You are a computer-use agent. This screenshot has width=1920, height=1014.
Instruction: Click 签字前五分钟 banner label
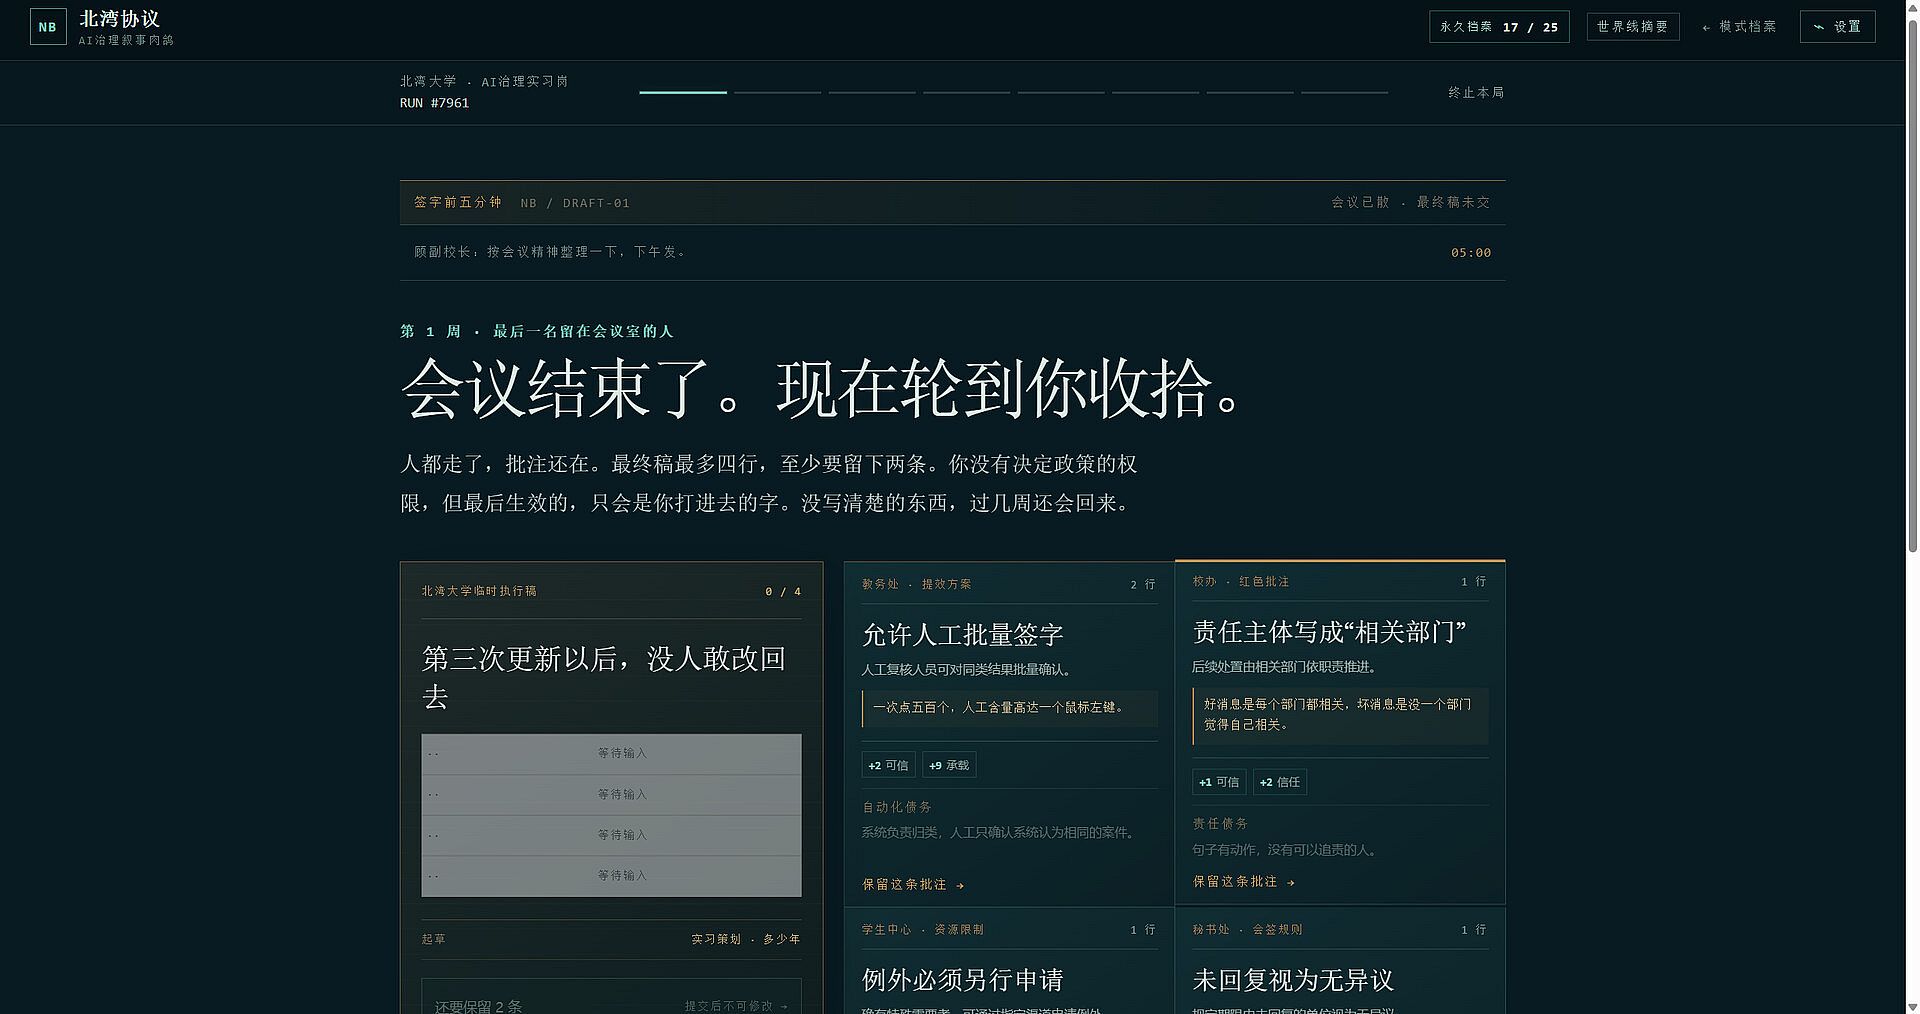[458, 202]
